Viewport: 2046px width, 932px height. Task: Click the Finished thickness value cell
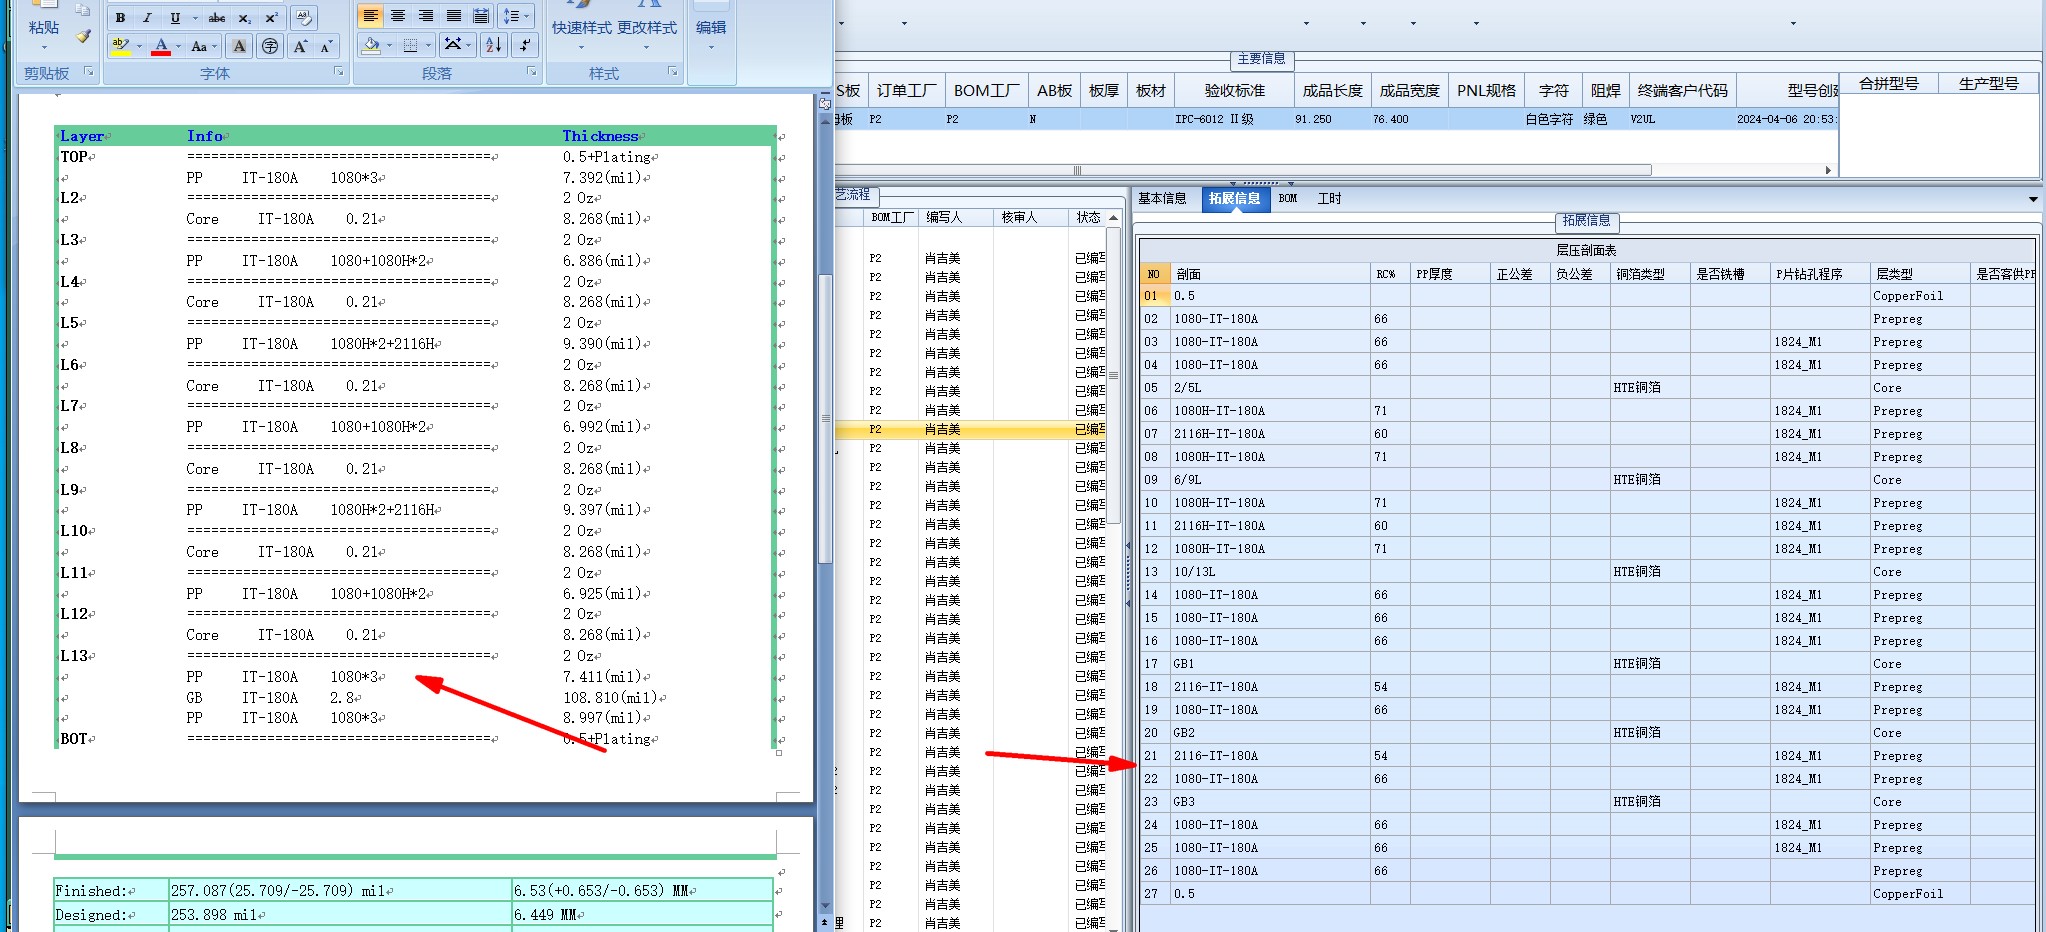pyautogui.click(x=339, y=890)
